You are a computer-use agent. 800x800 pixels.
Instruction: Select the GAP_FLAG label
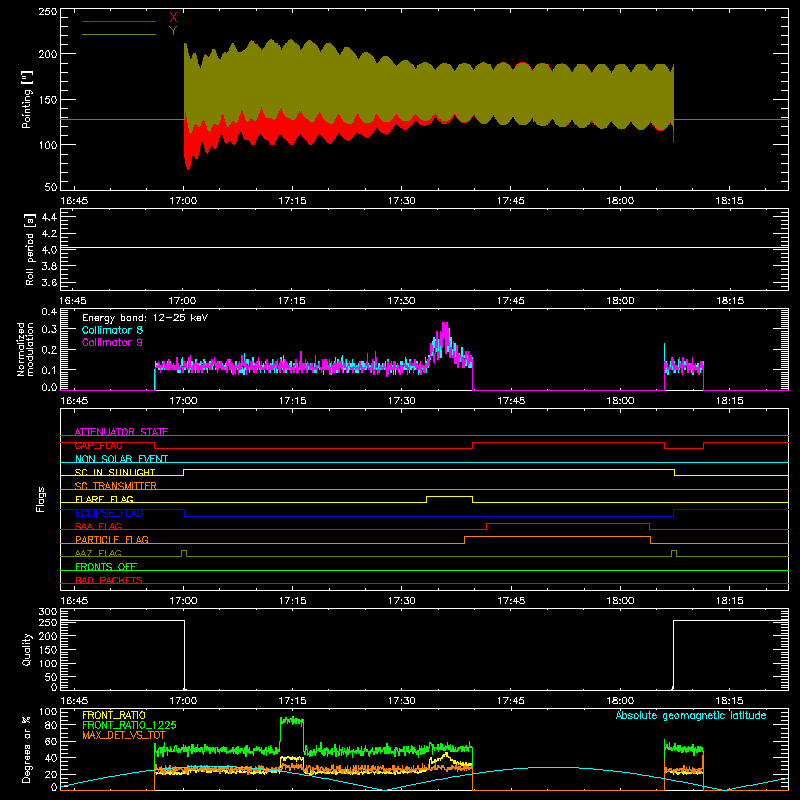98,445
